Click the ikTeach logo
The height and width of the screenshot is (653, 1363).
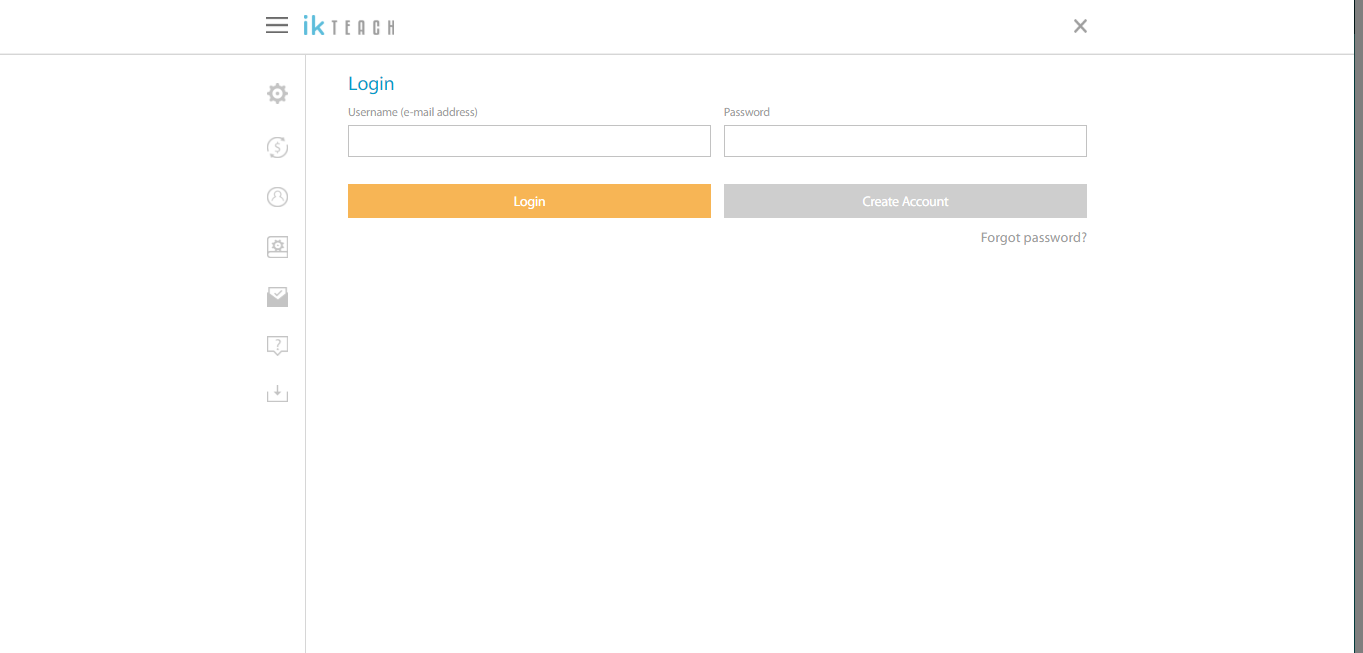[348, 26]
